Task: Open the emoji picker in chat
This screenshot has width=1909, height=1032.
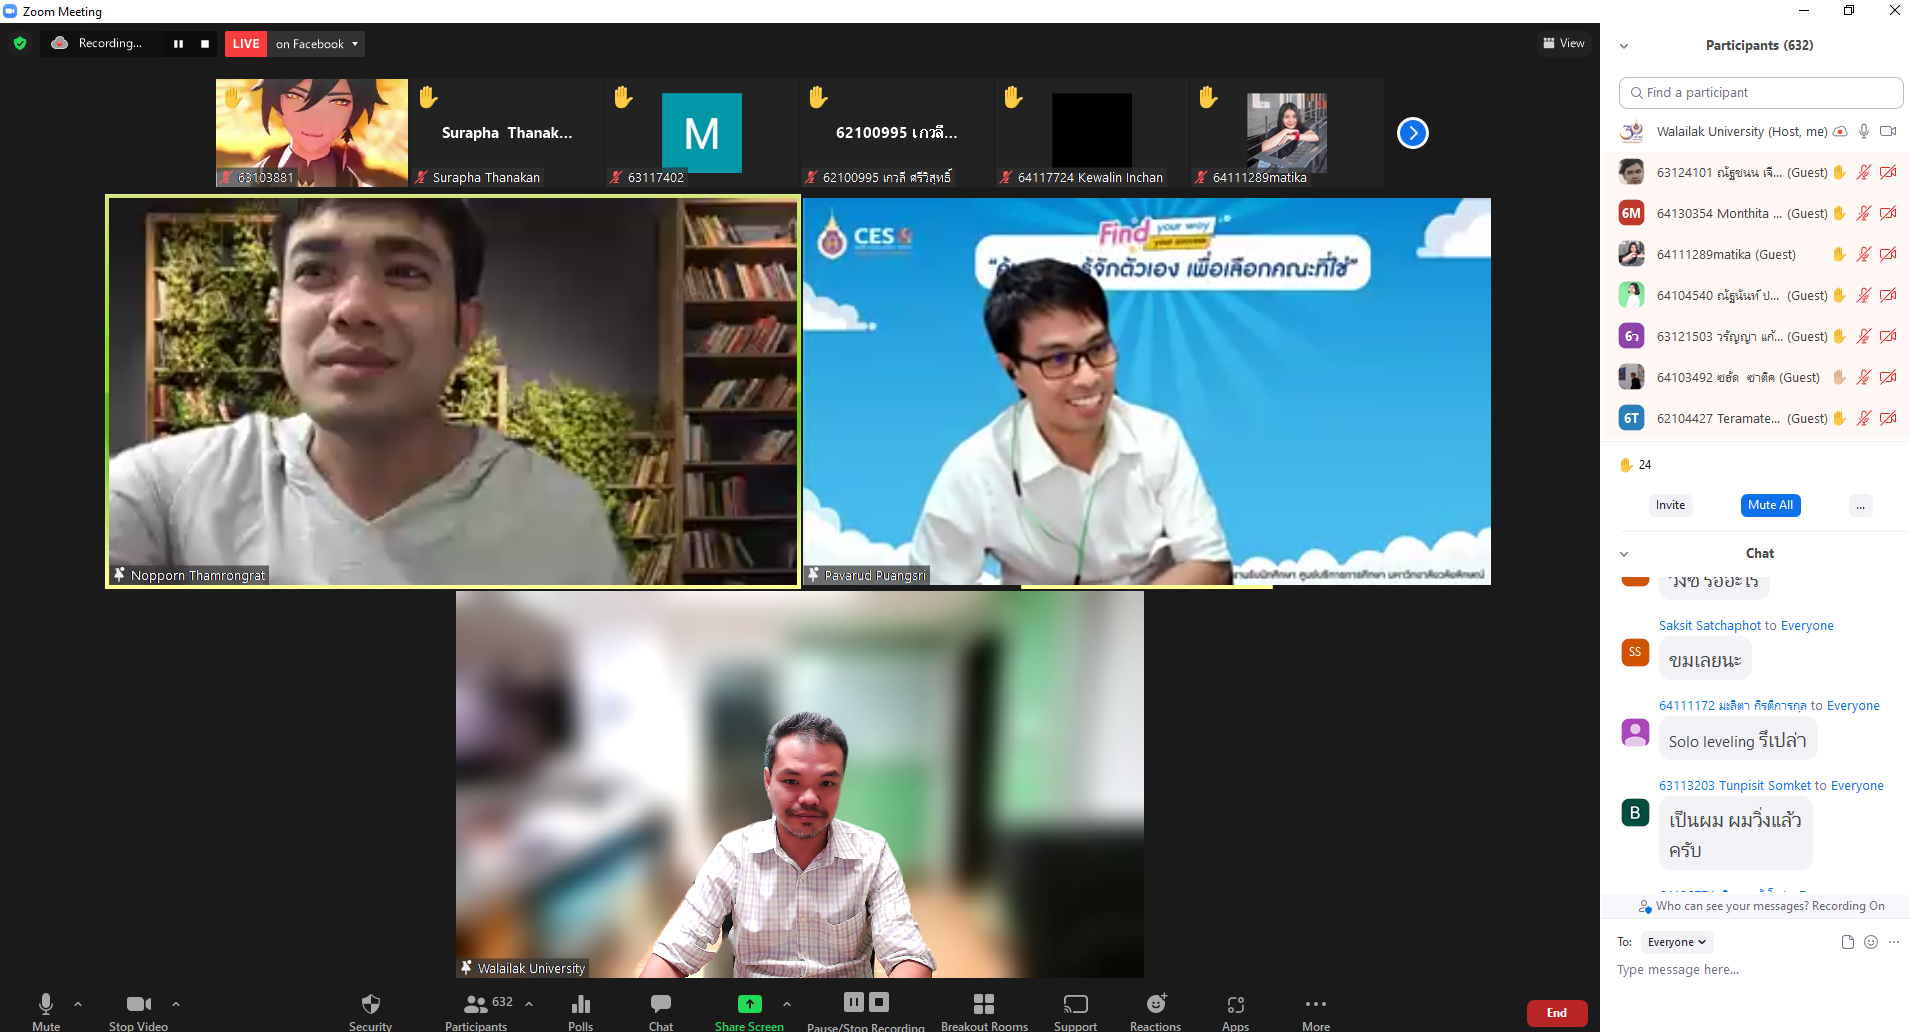Action: 1870,942
